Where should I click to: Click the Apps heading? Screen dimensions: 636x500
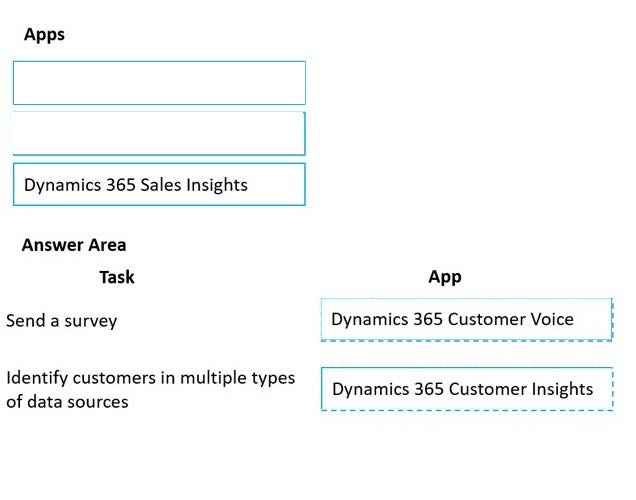coord(44,35)
